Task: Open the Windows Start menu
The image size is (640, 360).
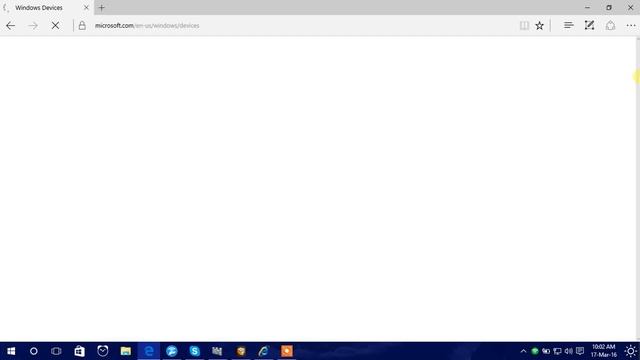Action: pyautogui.click(x=11, y=351)
